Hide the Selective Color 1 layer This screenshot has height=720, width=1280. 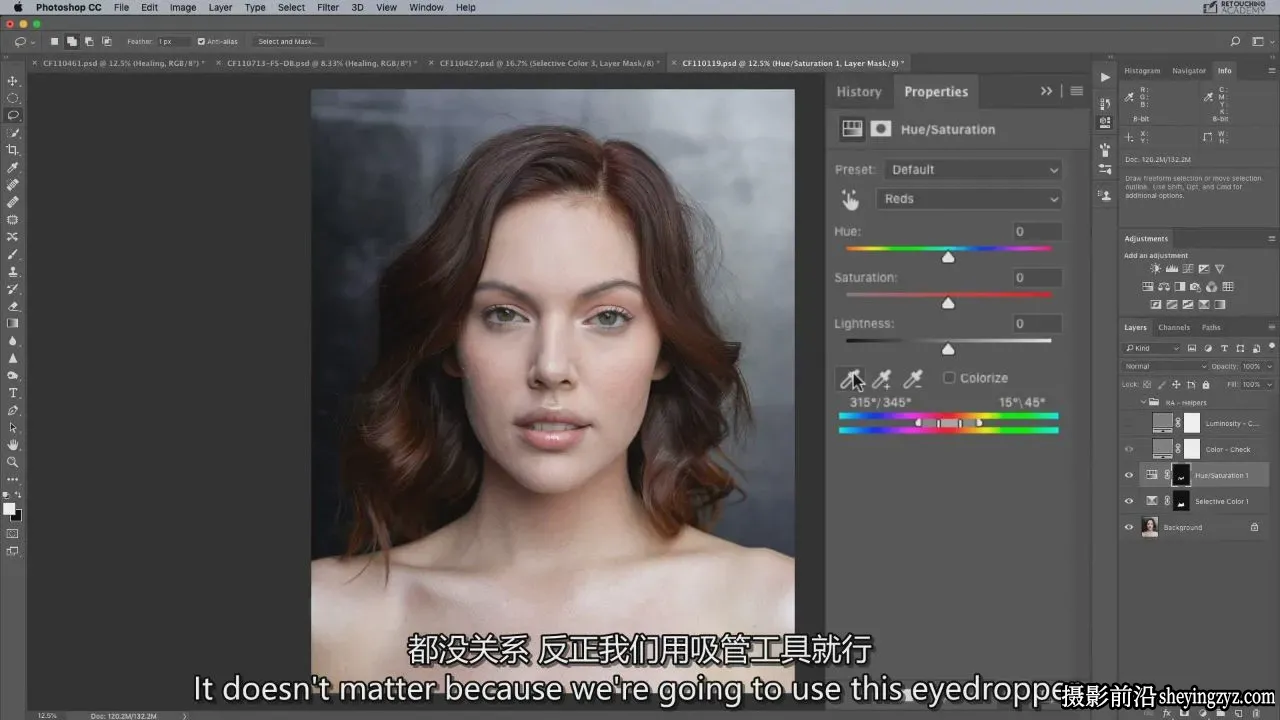(1129, 501)
